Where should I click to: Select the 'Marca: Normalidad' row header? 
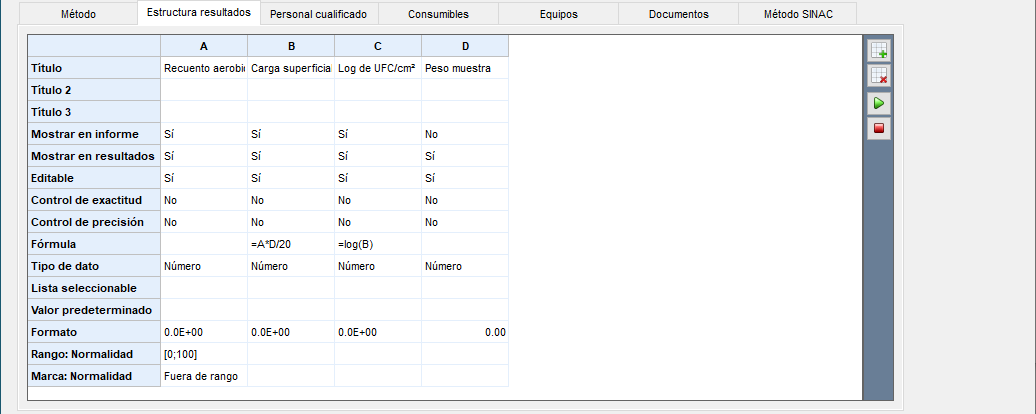coord(94,376)
